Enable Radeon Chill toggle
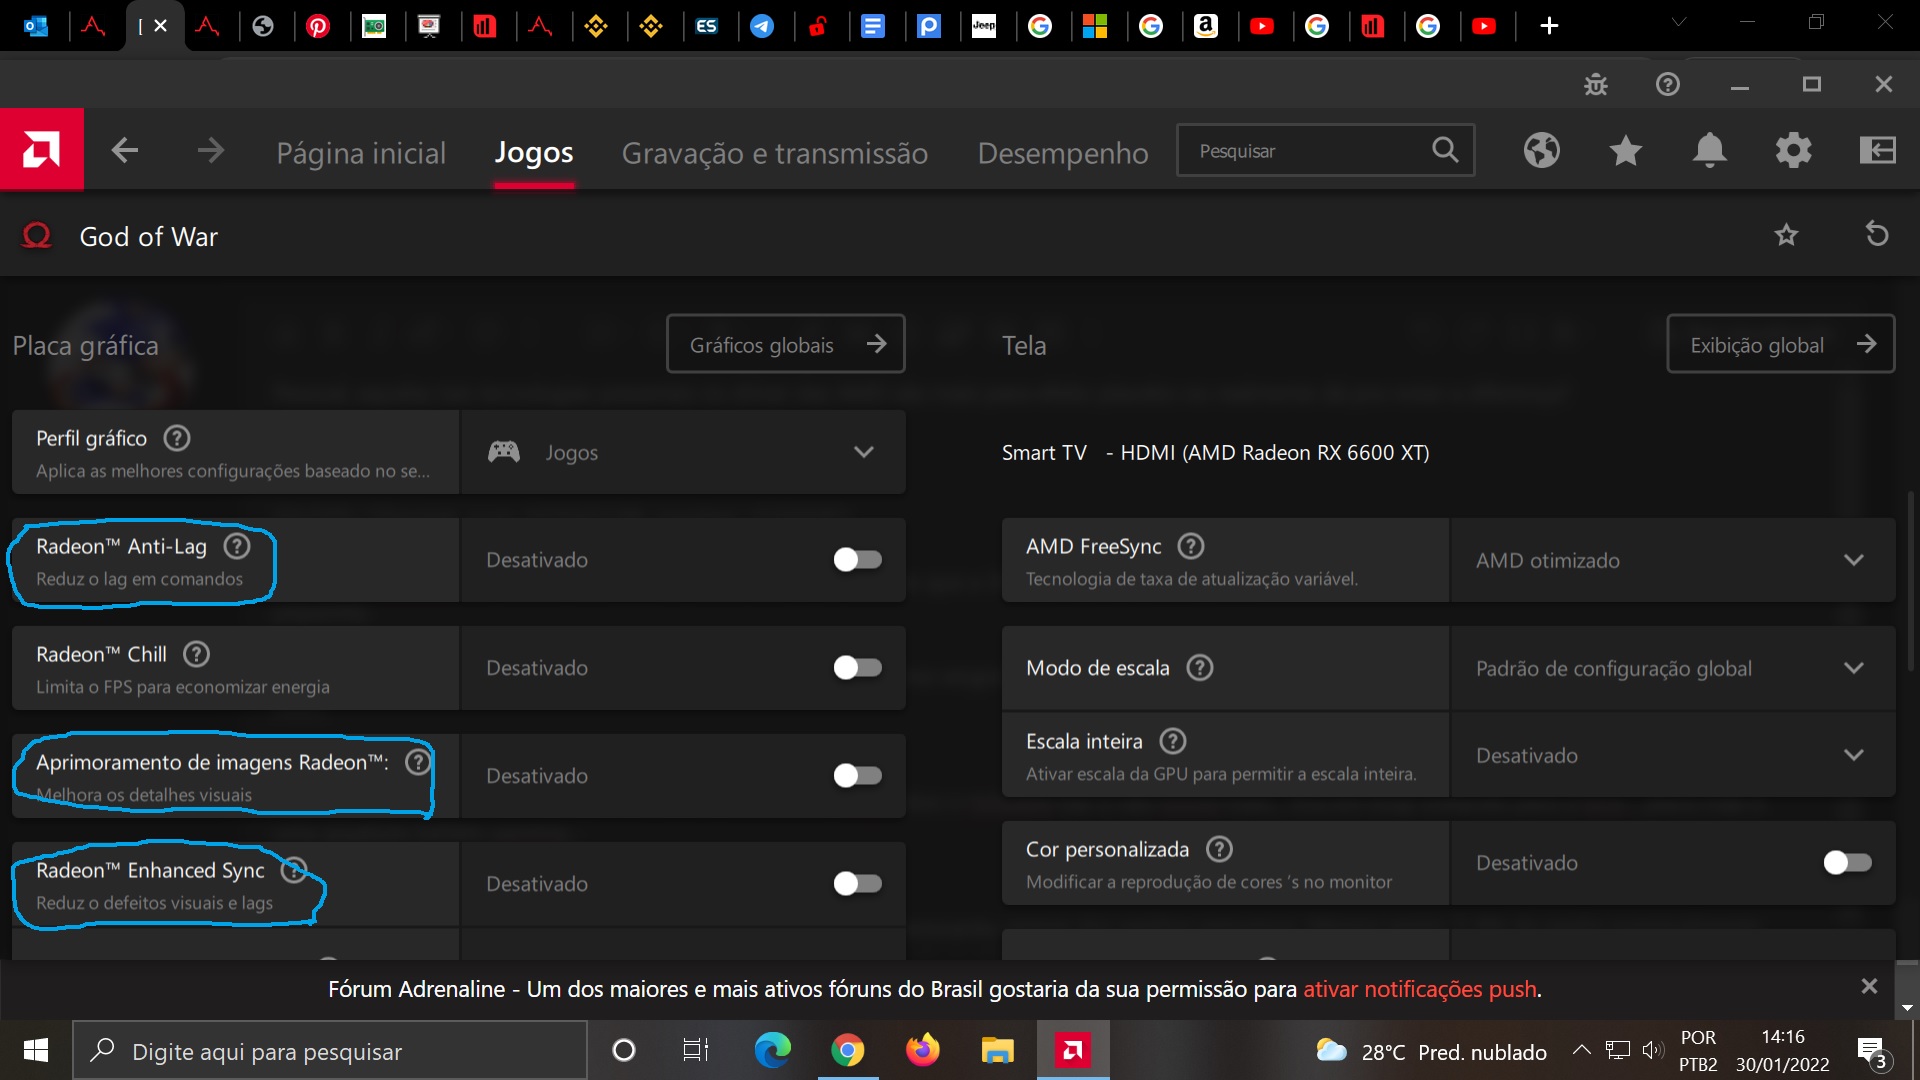 (x=856, y=668)
